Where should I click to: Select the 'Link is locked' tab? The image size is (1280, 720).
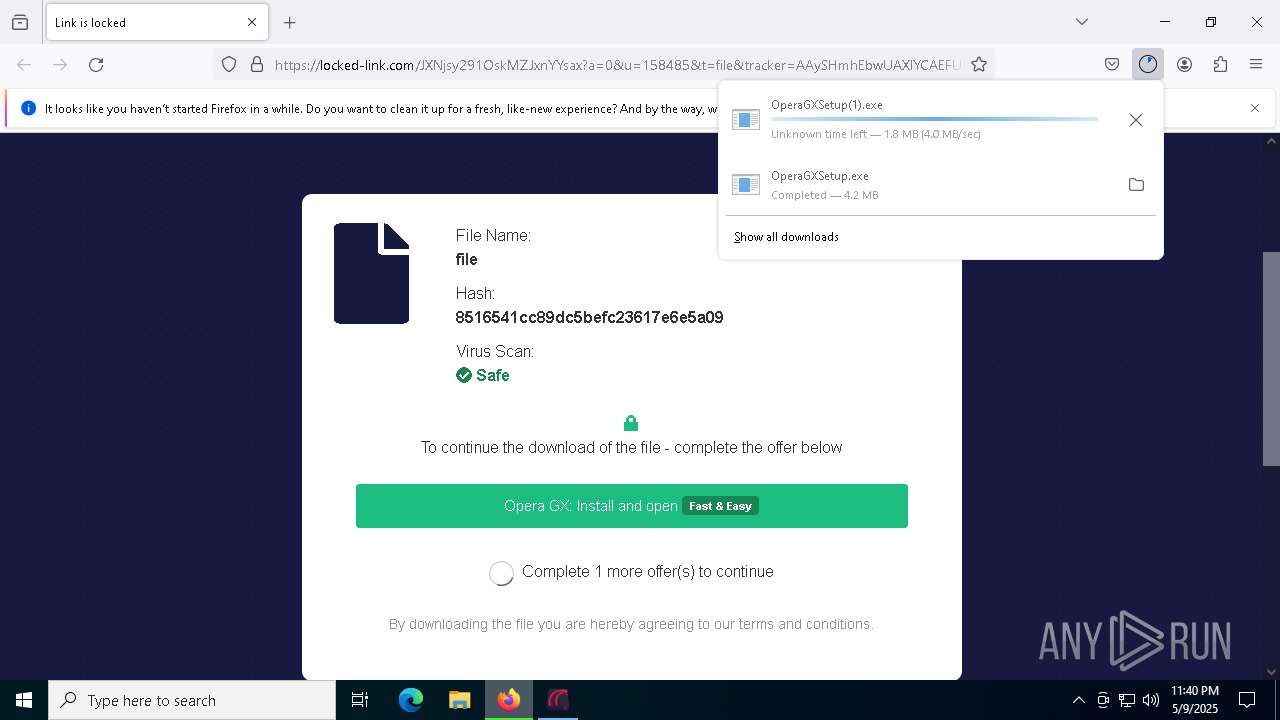pos(157,22)
